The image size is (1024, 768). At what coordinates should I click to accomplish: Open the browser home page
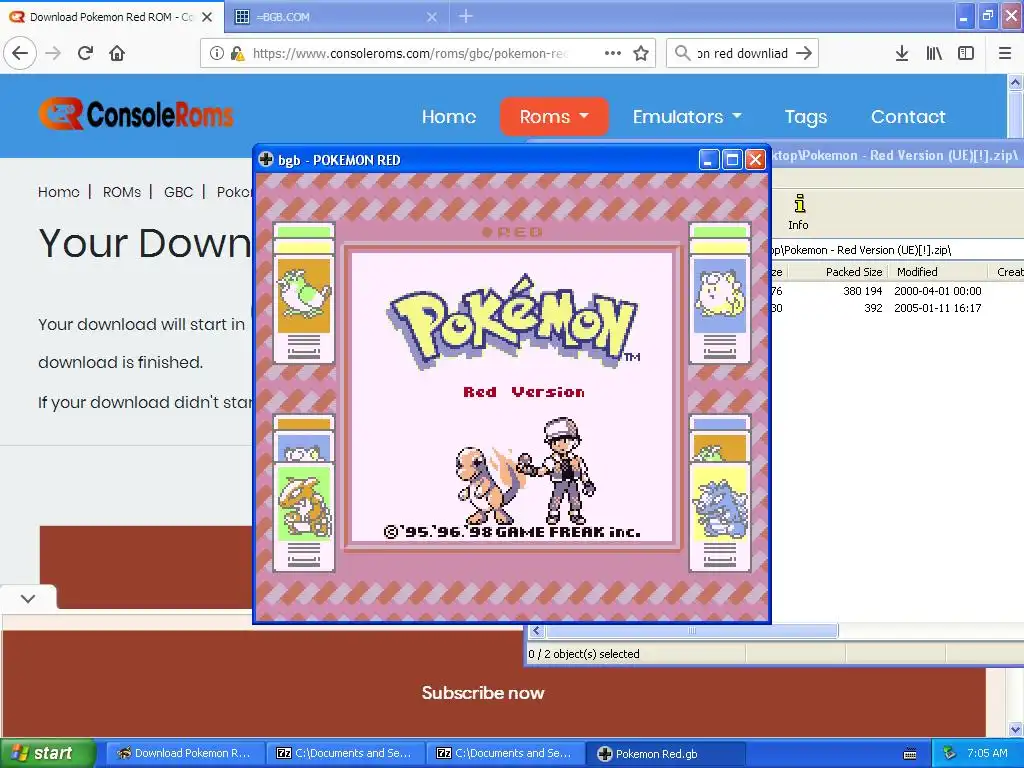(117, 53)
